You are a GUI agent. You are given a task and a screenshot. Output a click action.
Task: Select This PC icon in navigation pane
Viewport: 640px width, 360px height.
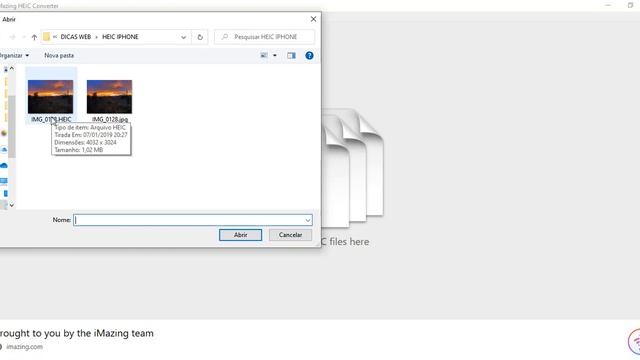tap(4, 181)
